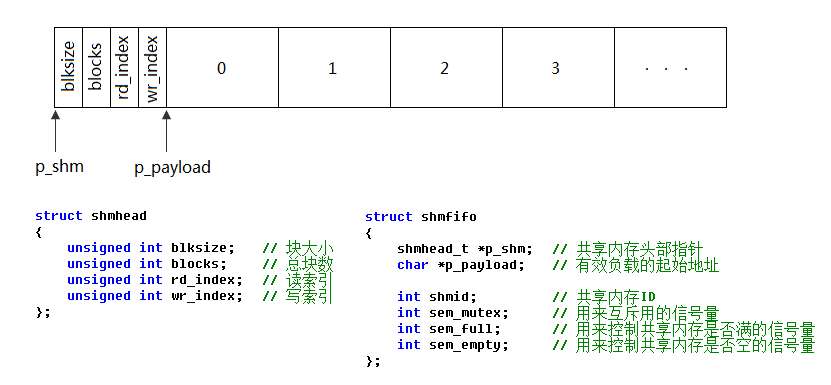Click the '// 共享内存ID' comment
This screenshot has height=385, width=831.
click(605, 297)
